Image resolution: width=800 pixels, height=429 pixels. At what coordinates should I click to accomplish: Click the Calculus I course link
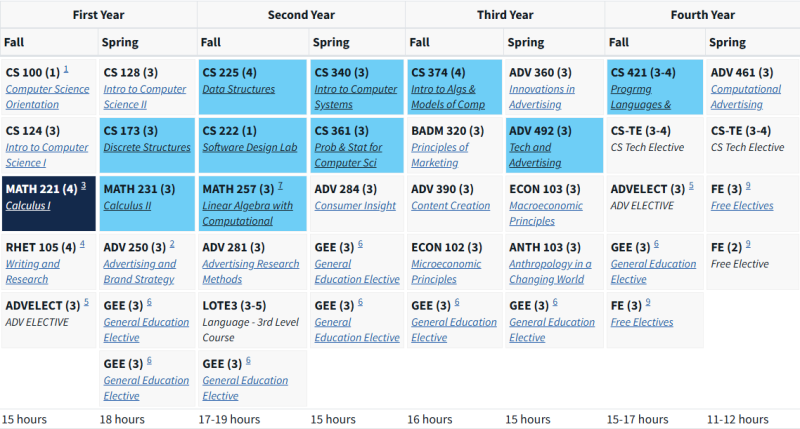click(x=28, y=206)
